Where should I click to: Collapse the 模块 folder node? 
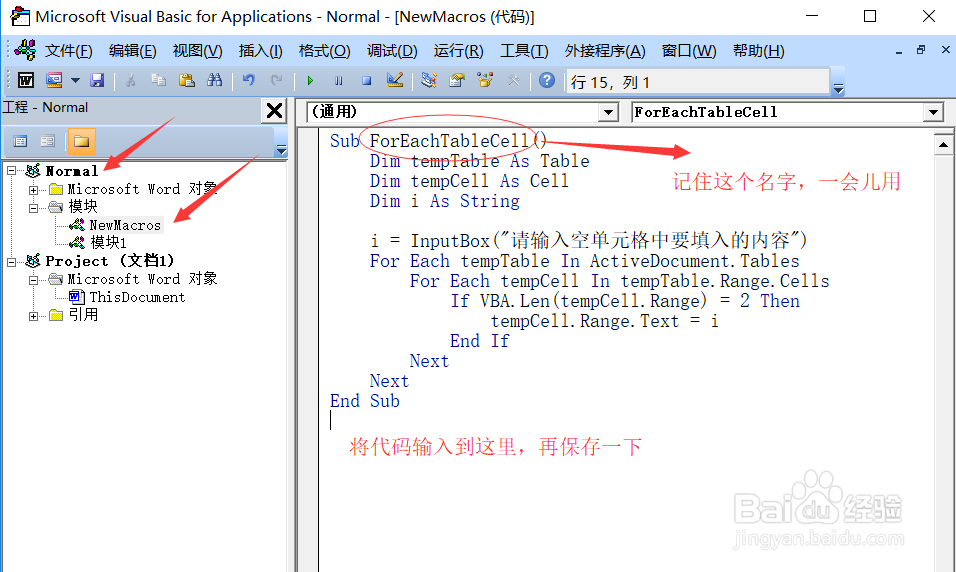coord(34,207)
